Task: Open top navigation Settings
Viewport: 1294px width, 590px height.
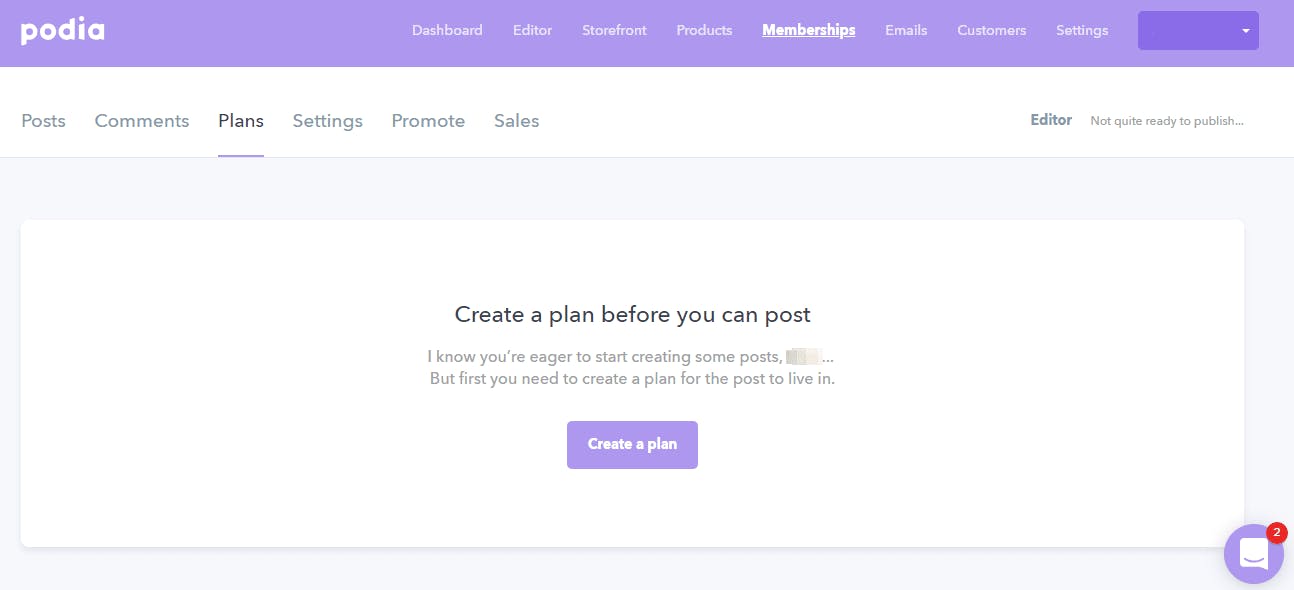Action: tap(1082, 30)
